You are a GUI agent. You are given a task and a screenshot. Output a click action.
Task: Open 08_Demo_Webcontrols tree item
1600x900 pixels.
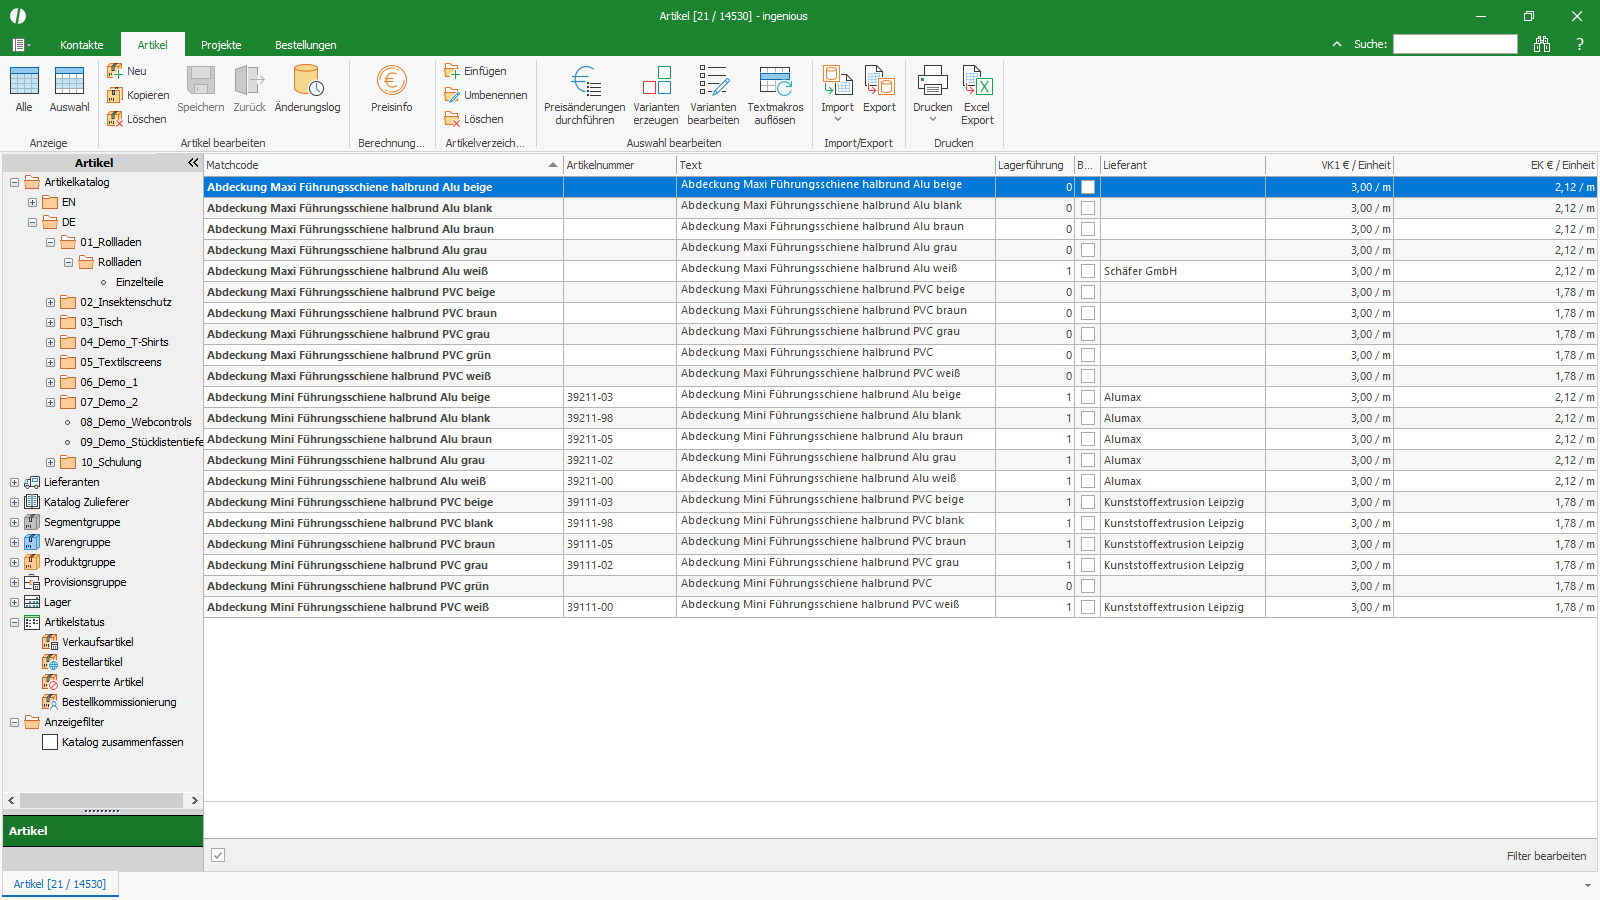coord(136,422)
